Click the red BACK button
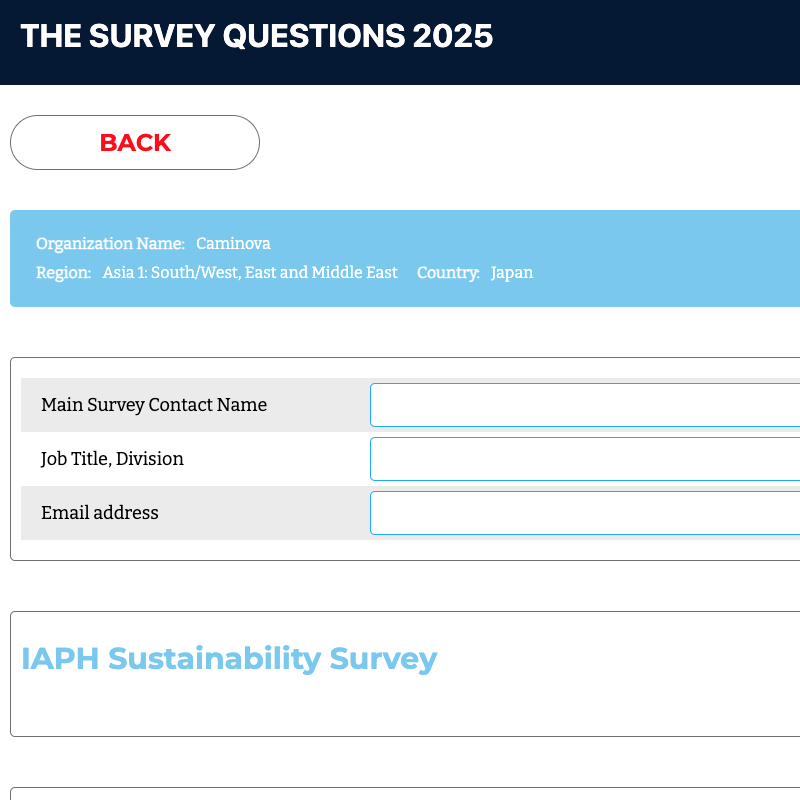The height and width of the screenshot is (800, 800). (135, 142)
